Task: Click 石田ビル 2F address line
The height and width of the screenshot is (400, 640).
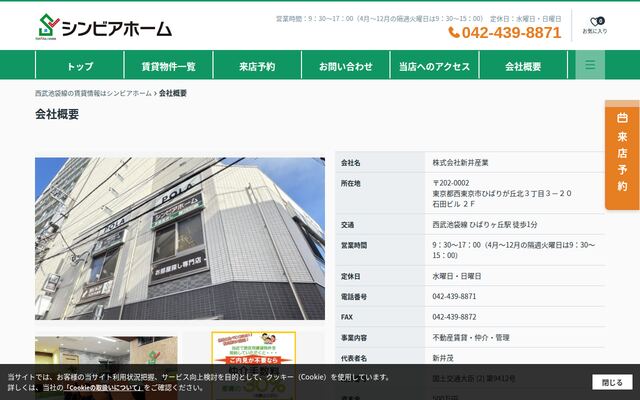Action: pos(453,204)
